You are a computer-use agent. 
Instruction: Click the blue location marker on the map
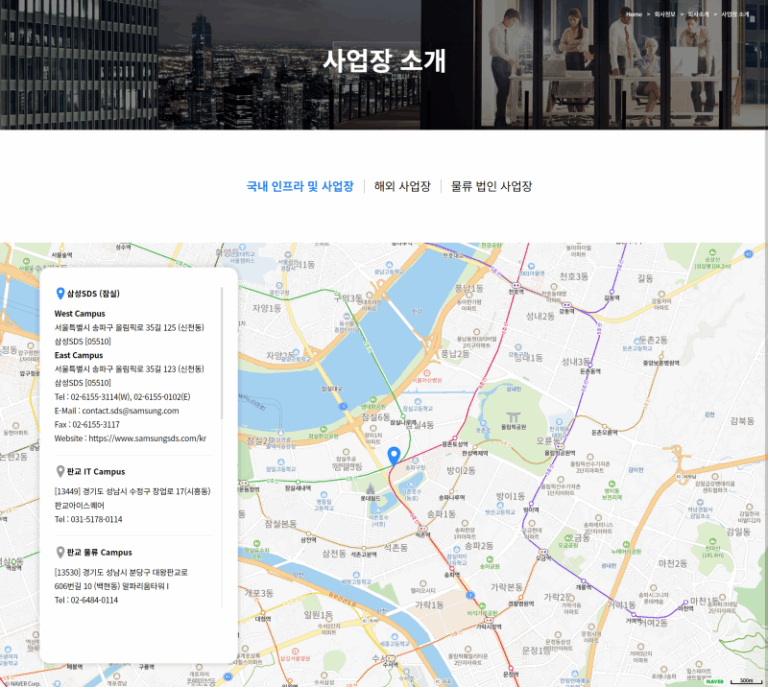tap(394, 455)
